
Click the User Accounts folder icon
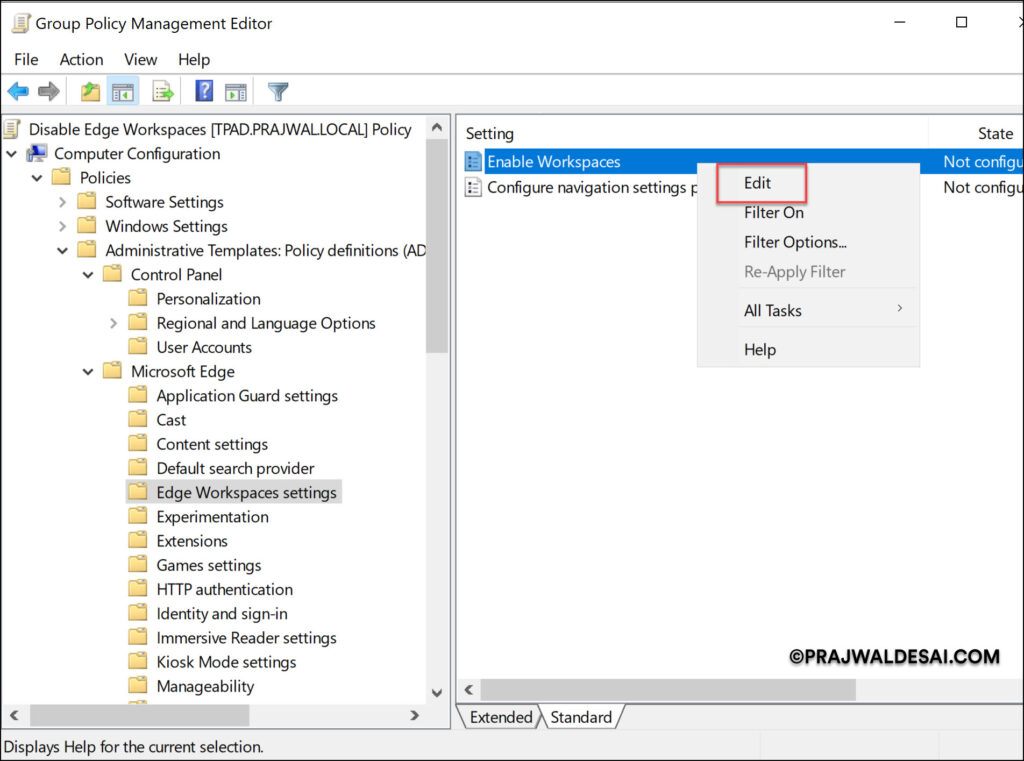click(x=138, y=346)
